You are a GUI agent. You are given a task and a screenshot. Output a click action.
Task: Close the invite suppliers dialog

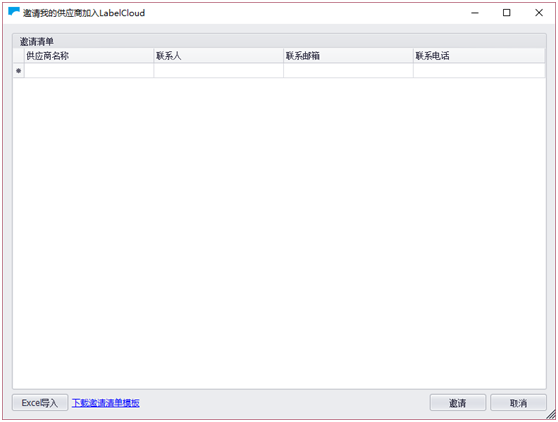pyautogui.click(x=539, y=13)
